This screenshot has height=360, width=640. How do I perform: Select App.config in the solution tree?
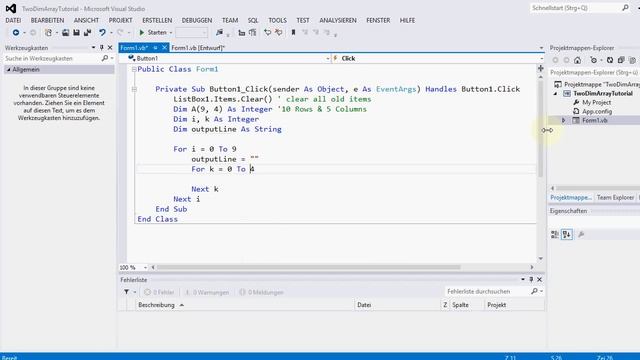tap(597, 111)
